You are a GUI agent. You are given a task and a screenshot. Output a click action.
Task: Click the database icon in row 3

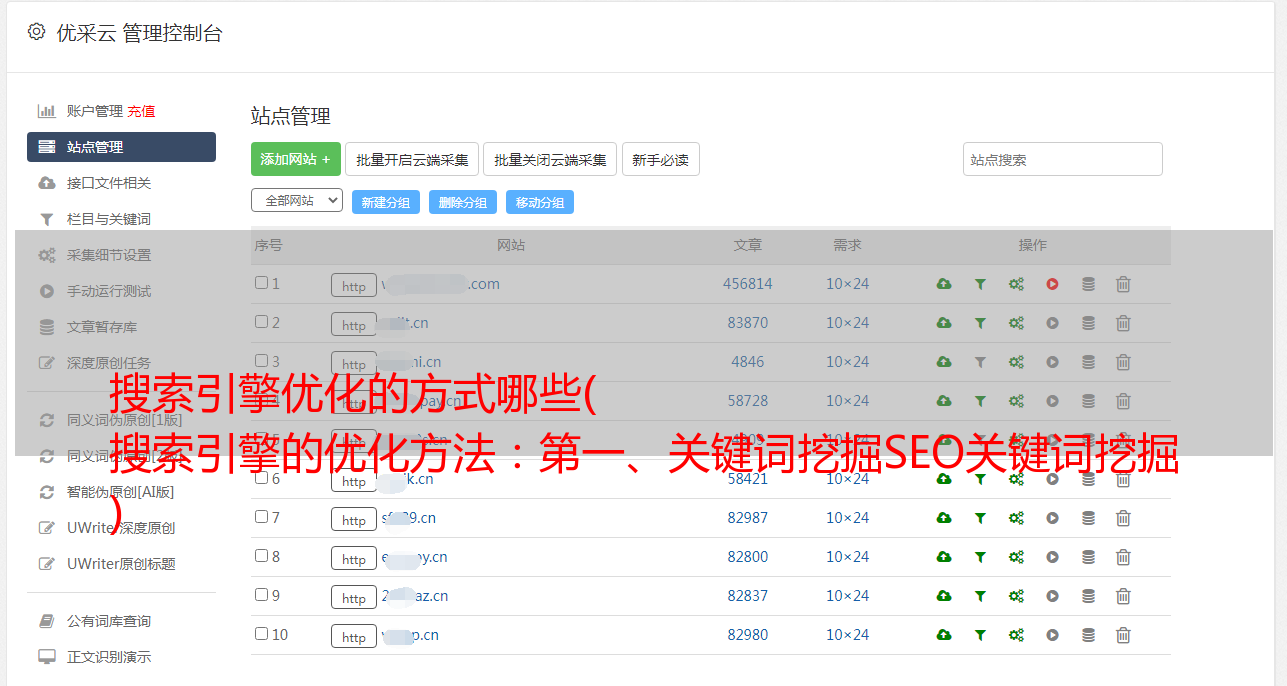[1088, 362]
